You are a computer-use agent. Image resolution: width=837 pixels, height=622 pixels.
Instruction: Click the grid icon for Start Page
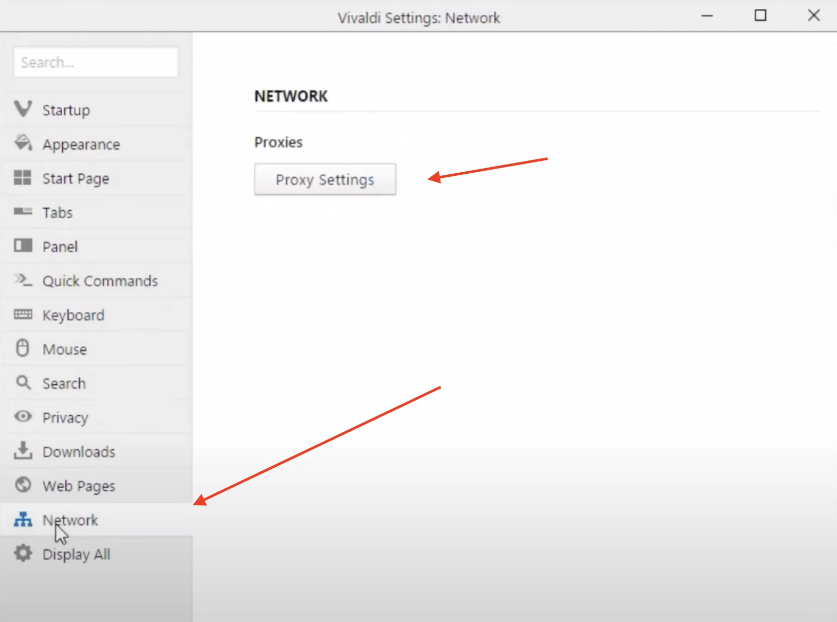pyautogui.click(x=22, y=177)
